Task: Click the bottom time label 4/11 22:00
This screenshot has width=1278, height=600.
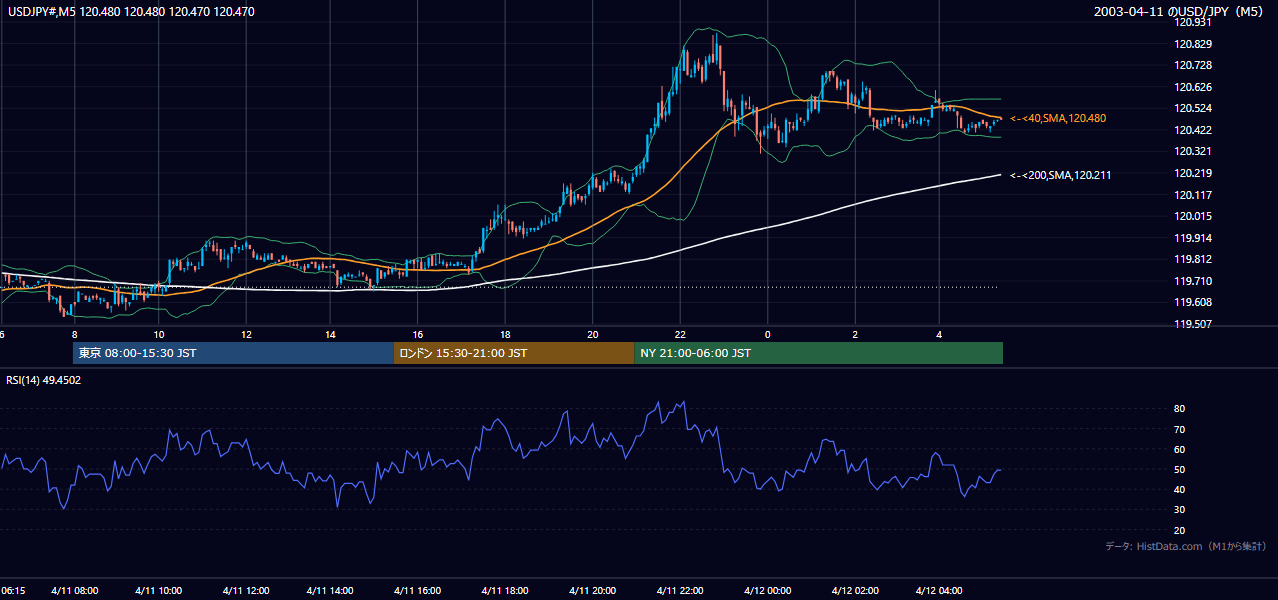Action: click(x=680, y=591)
